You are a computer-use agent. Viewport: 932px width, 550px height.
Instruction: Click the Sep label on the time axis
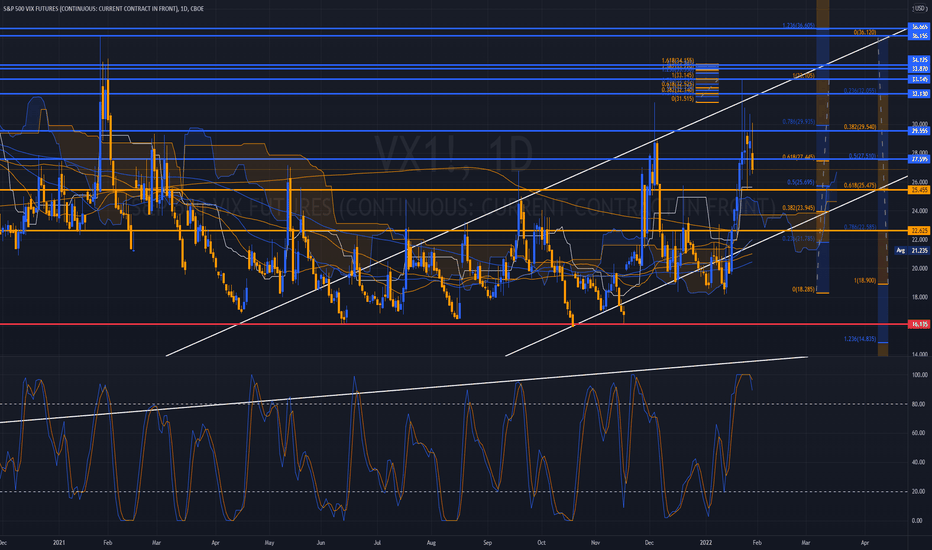[x=487, y=542]
